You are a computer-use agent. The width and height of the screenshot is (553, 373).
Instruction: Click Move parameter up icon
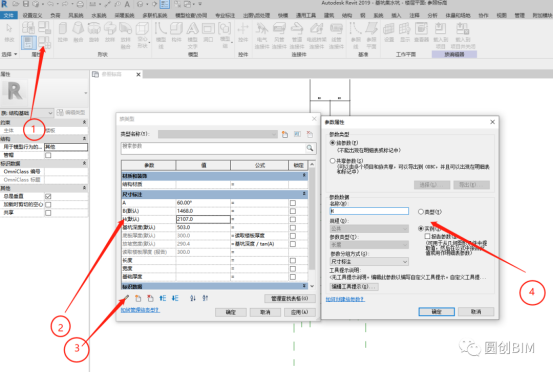click(163, 298)
